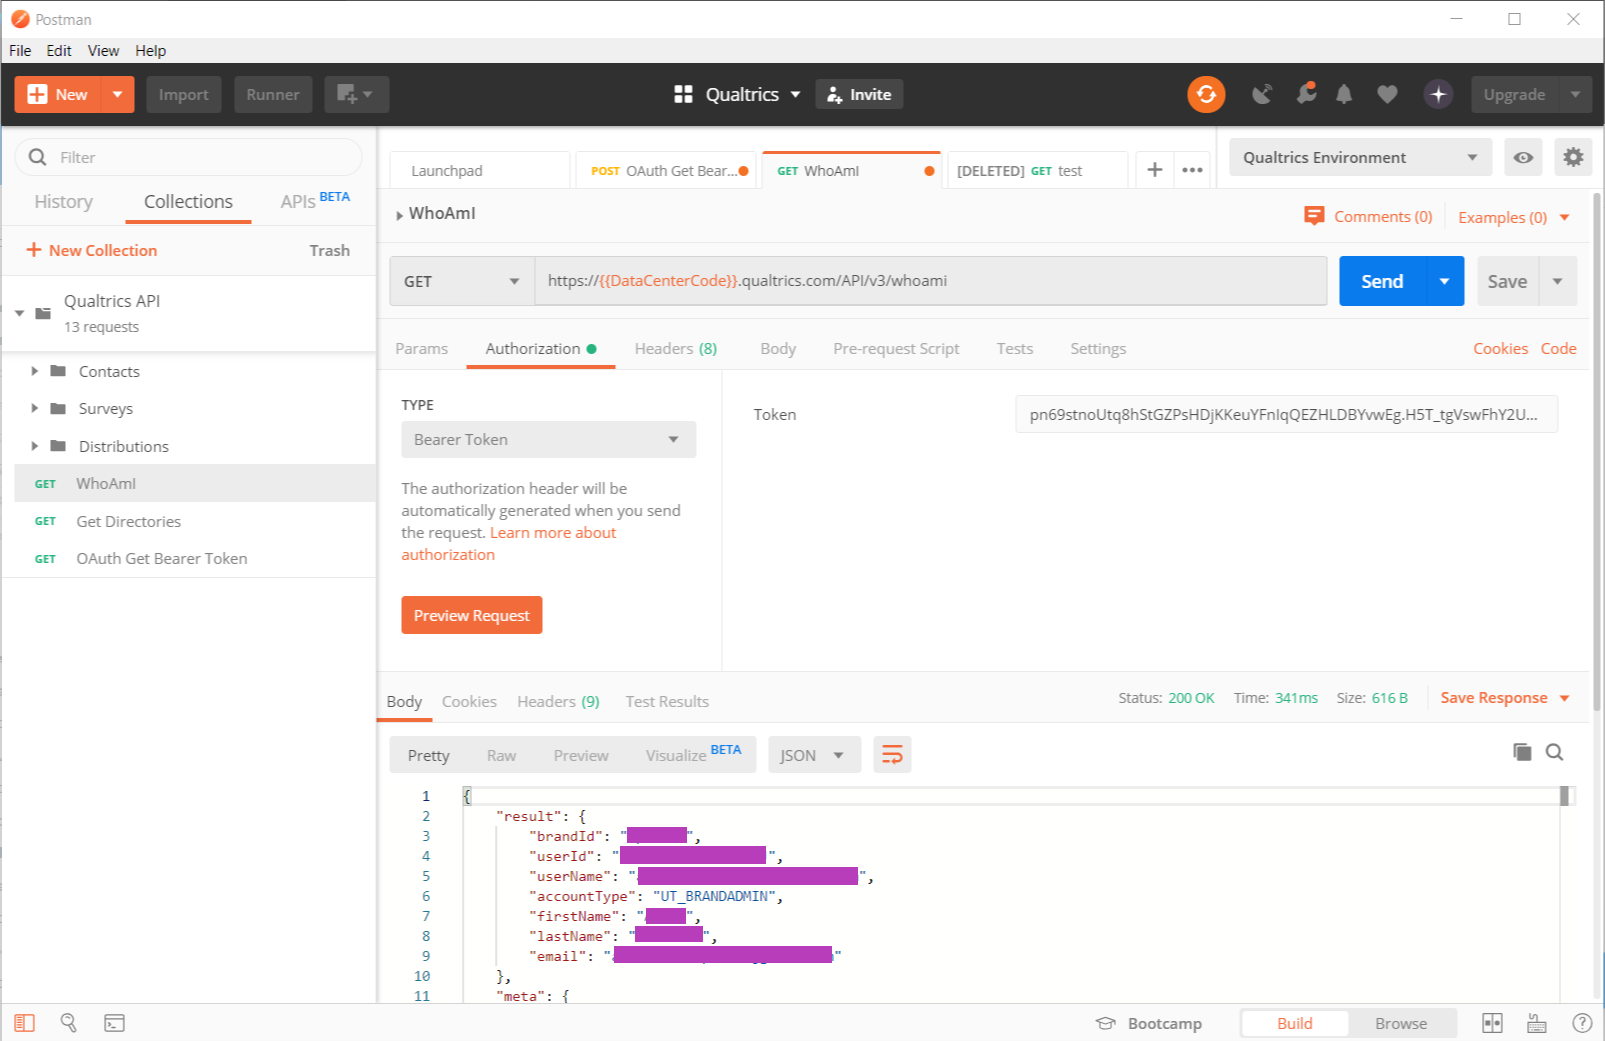Open Manage Environments gear icon
This screenshot has height=1041, width=1605.
1573,157
